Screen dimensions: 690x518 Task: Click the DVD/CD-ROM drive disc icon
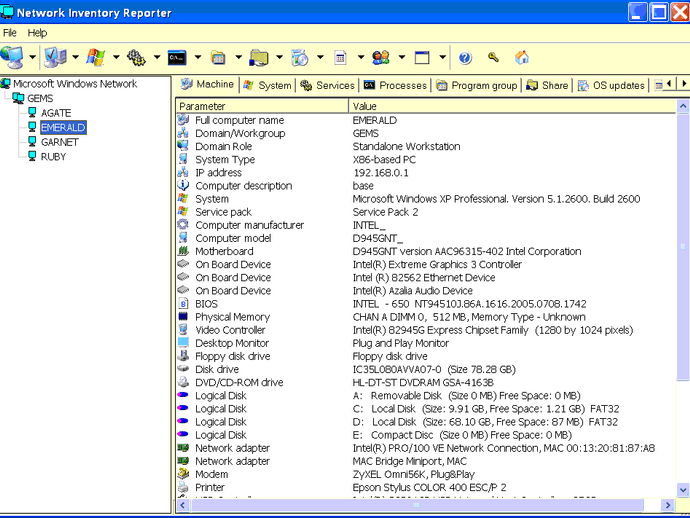(183, 382)
